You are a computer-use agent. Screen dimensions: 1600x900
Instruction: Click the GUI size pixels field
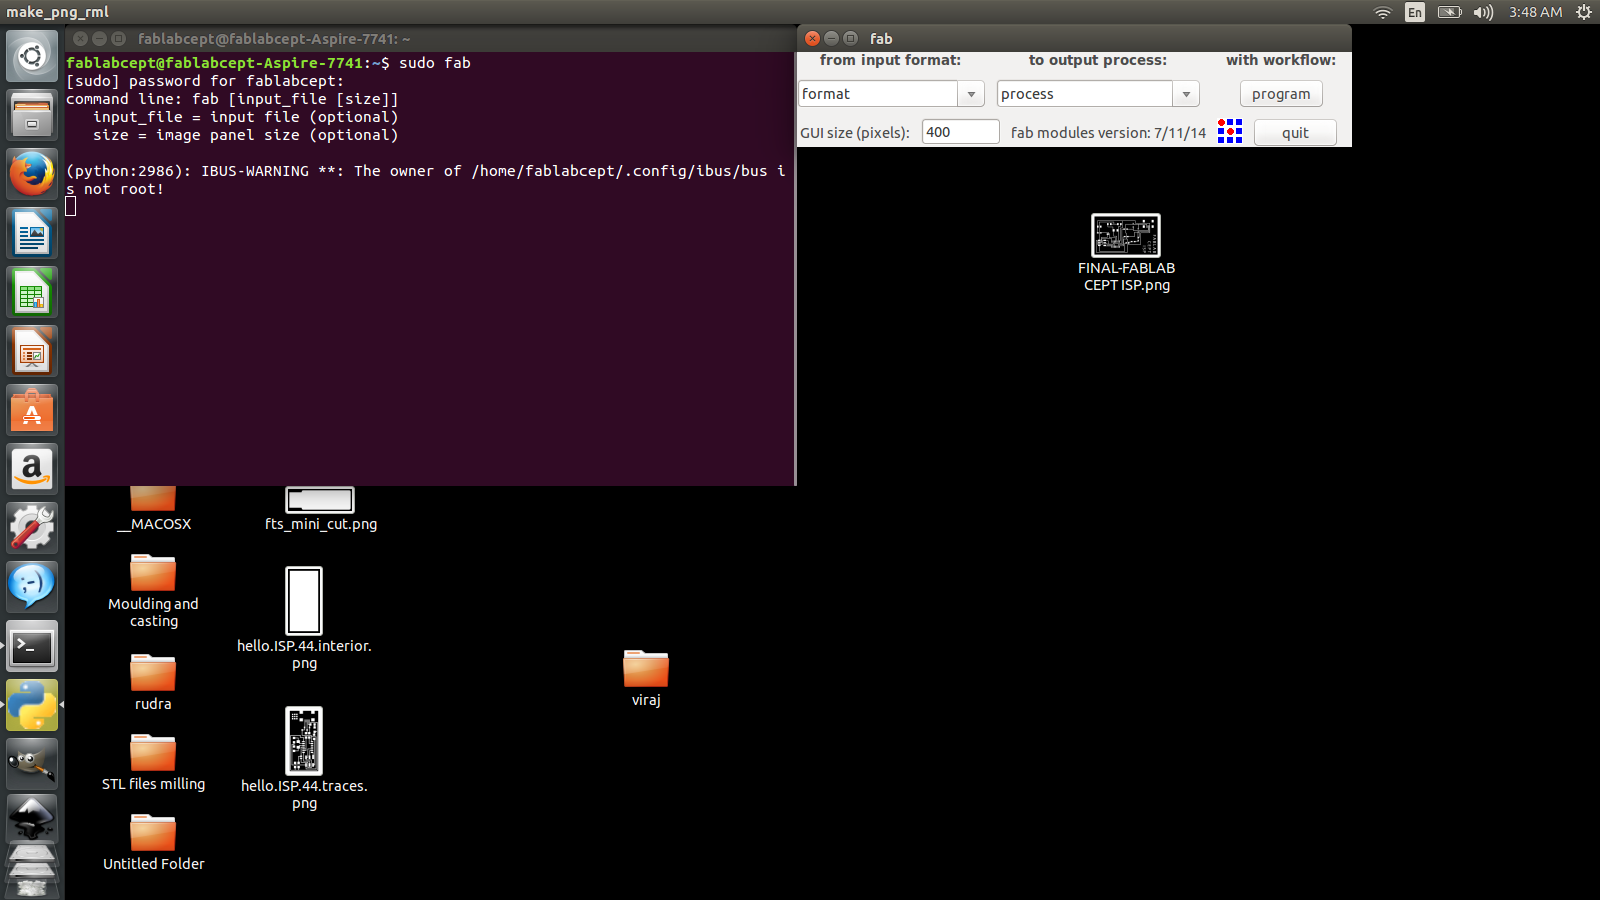960,132
